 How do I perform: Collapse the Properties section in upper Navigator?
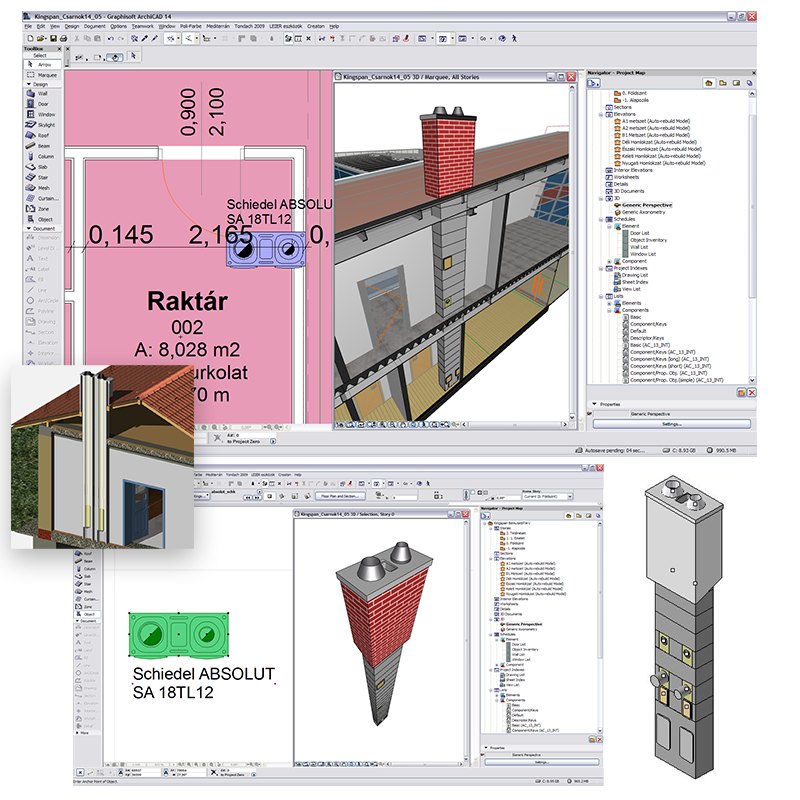coord(594,404)
